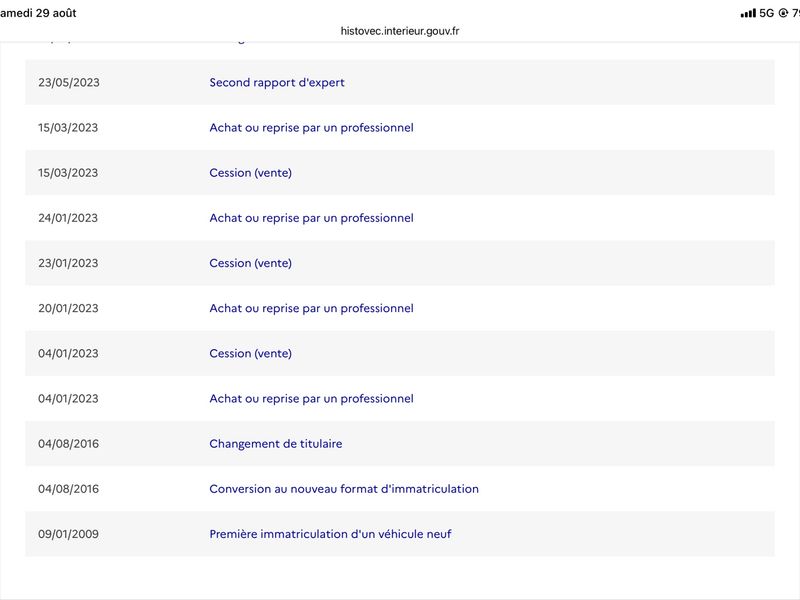
Task: Tap the cellular signal bars icon
Action: tap(748, 13)
